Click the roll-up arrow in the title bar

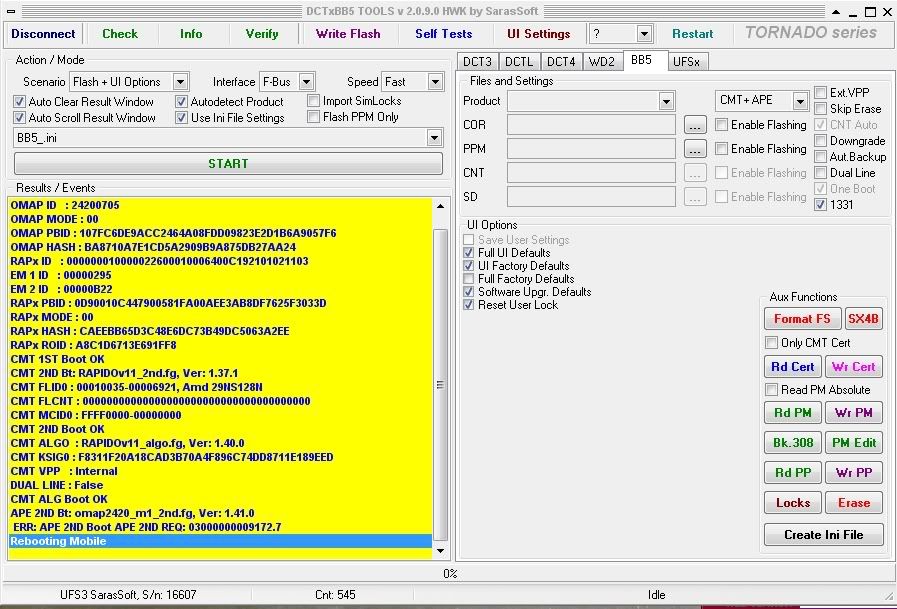click(x=836, y=12)
